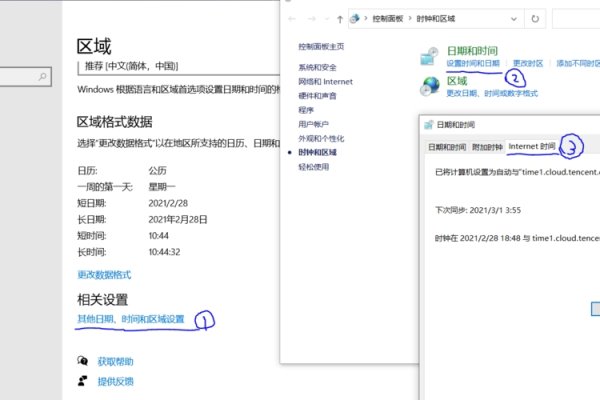Viewport: 600px width, 400px height.
Task: Click the 日期和时间 dialog title icon
Action: click(x=429, y=124)
